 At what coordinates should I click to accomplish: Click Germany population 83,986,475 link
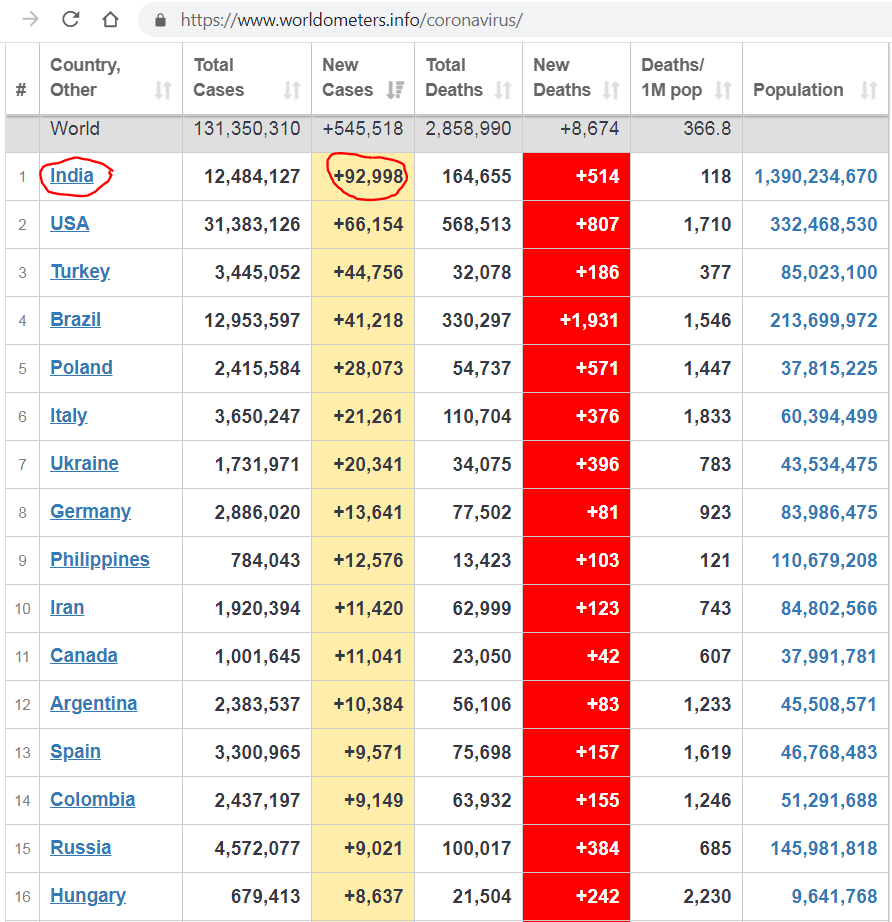click(x=828, y=512)
